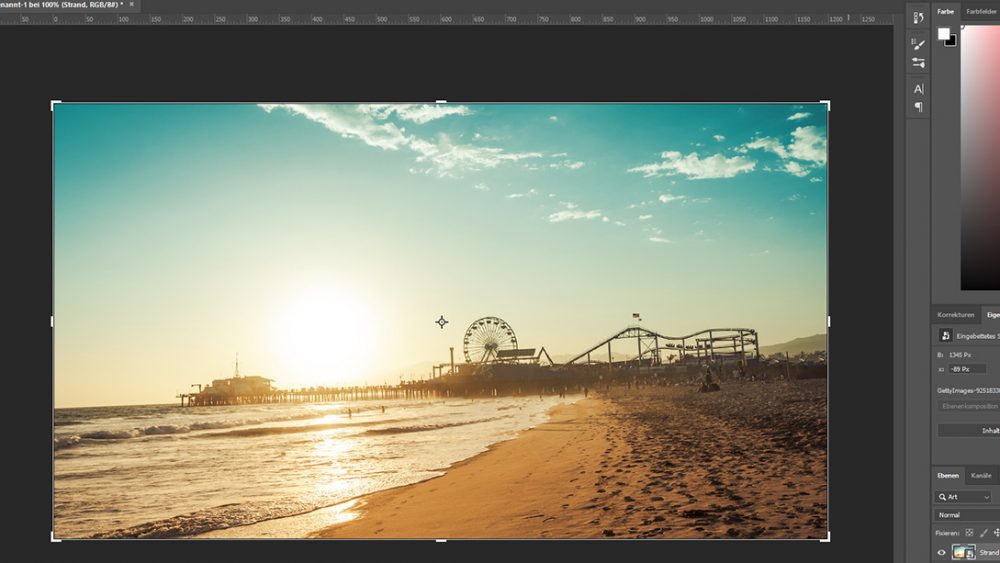Pick a color in the red color field

coord(980,157)
